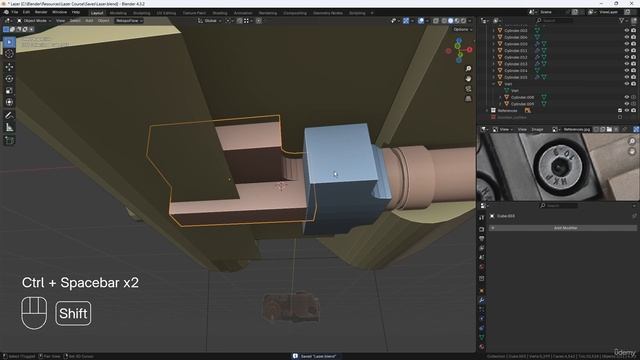640x360 pixels.
Task: Toggle the References collection eye icon
Action: 627,111
